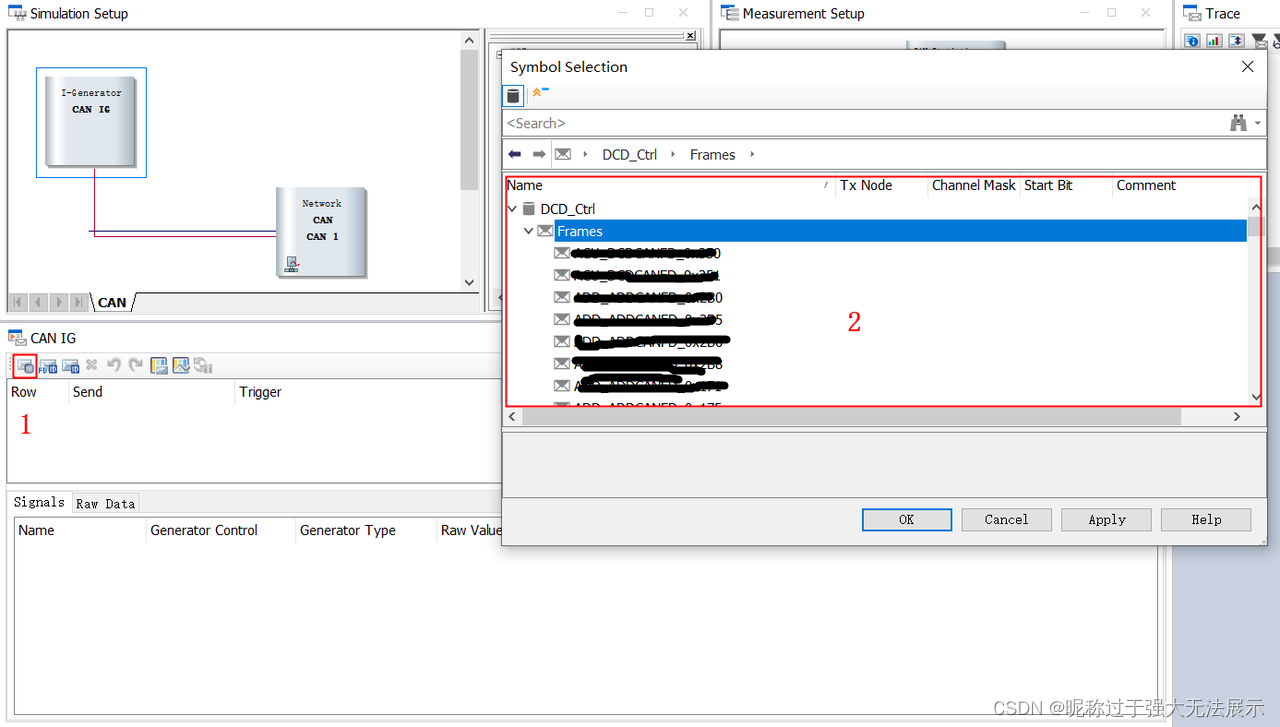This screenshot has height=727, width=1280.
Task: Click the Generator Type column header
Action: [x=366, y=530]
